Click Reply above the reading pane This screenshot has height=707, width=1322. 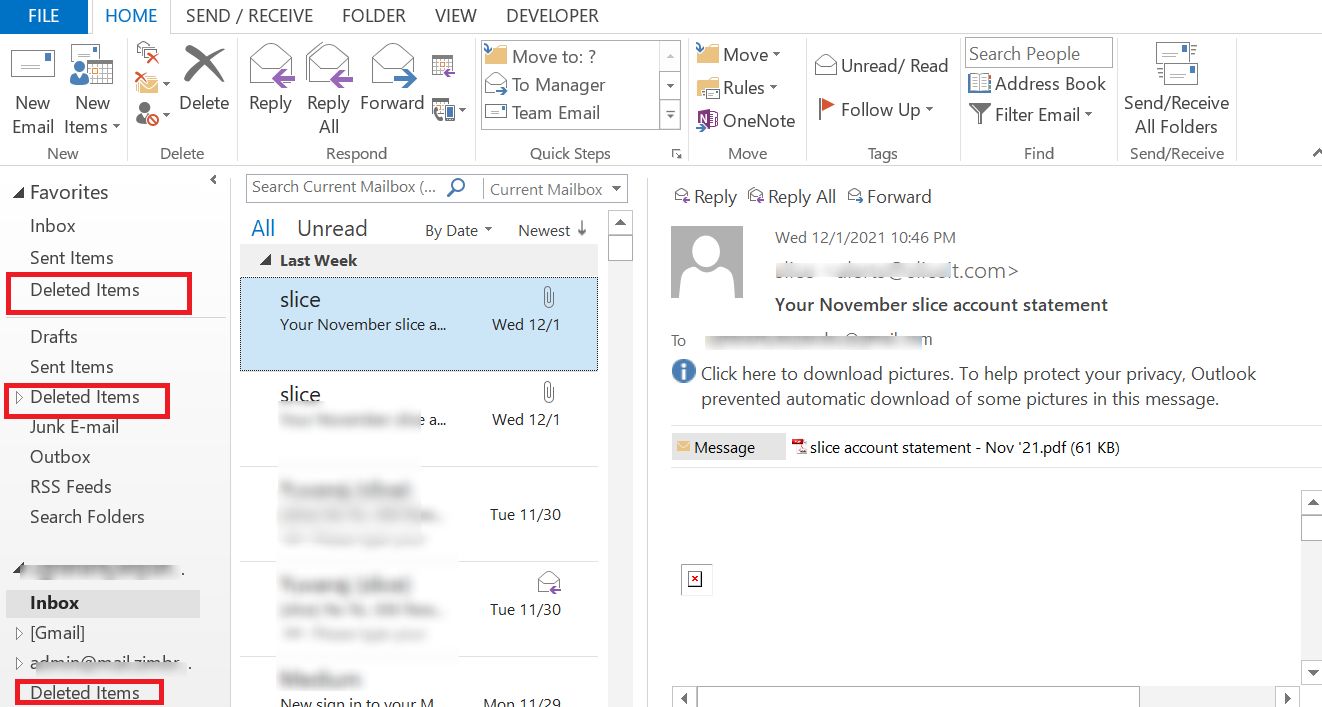pos(705,196)
